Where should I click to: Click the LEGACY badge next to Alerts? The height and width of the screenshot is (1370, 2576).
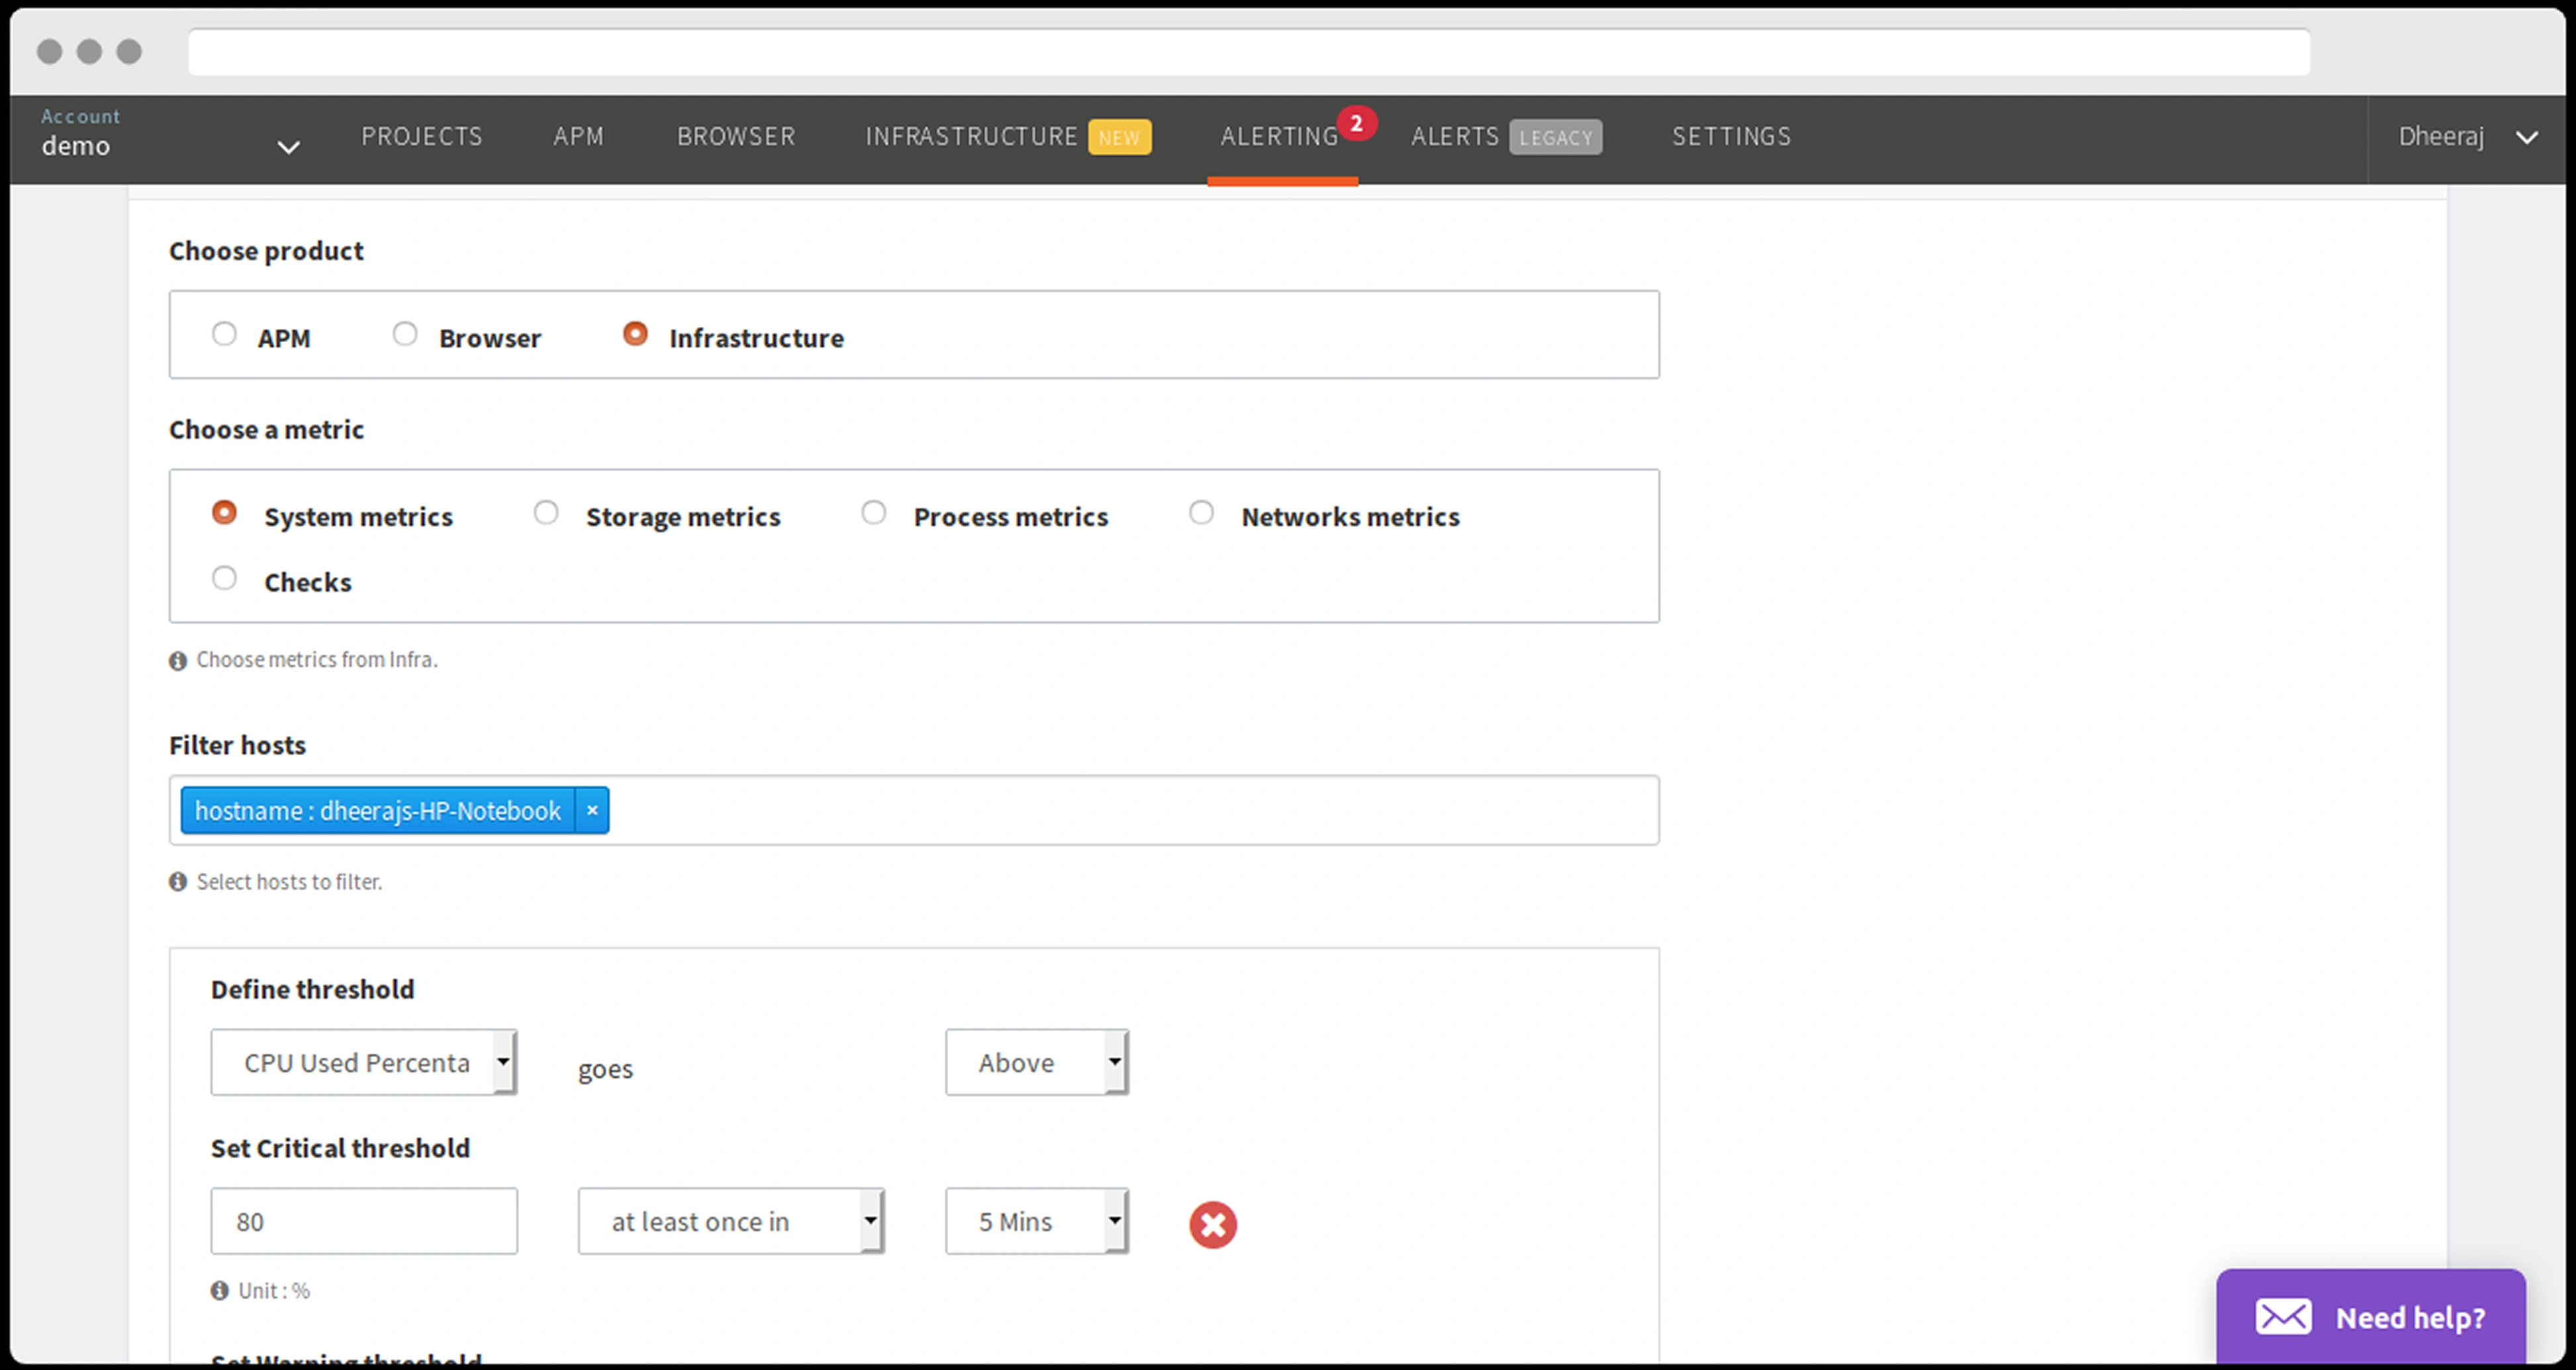tap(1555, 138)
